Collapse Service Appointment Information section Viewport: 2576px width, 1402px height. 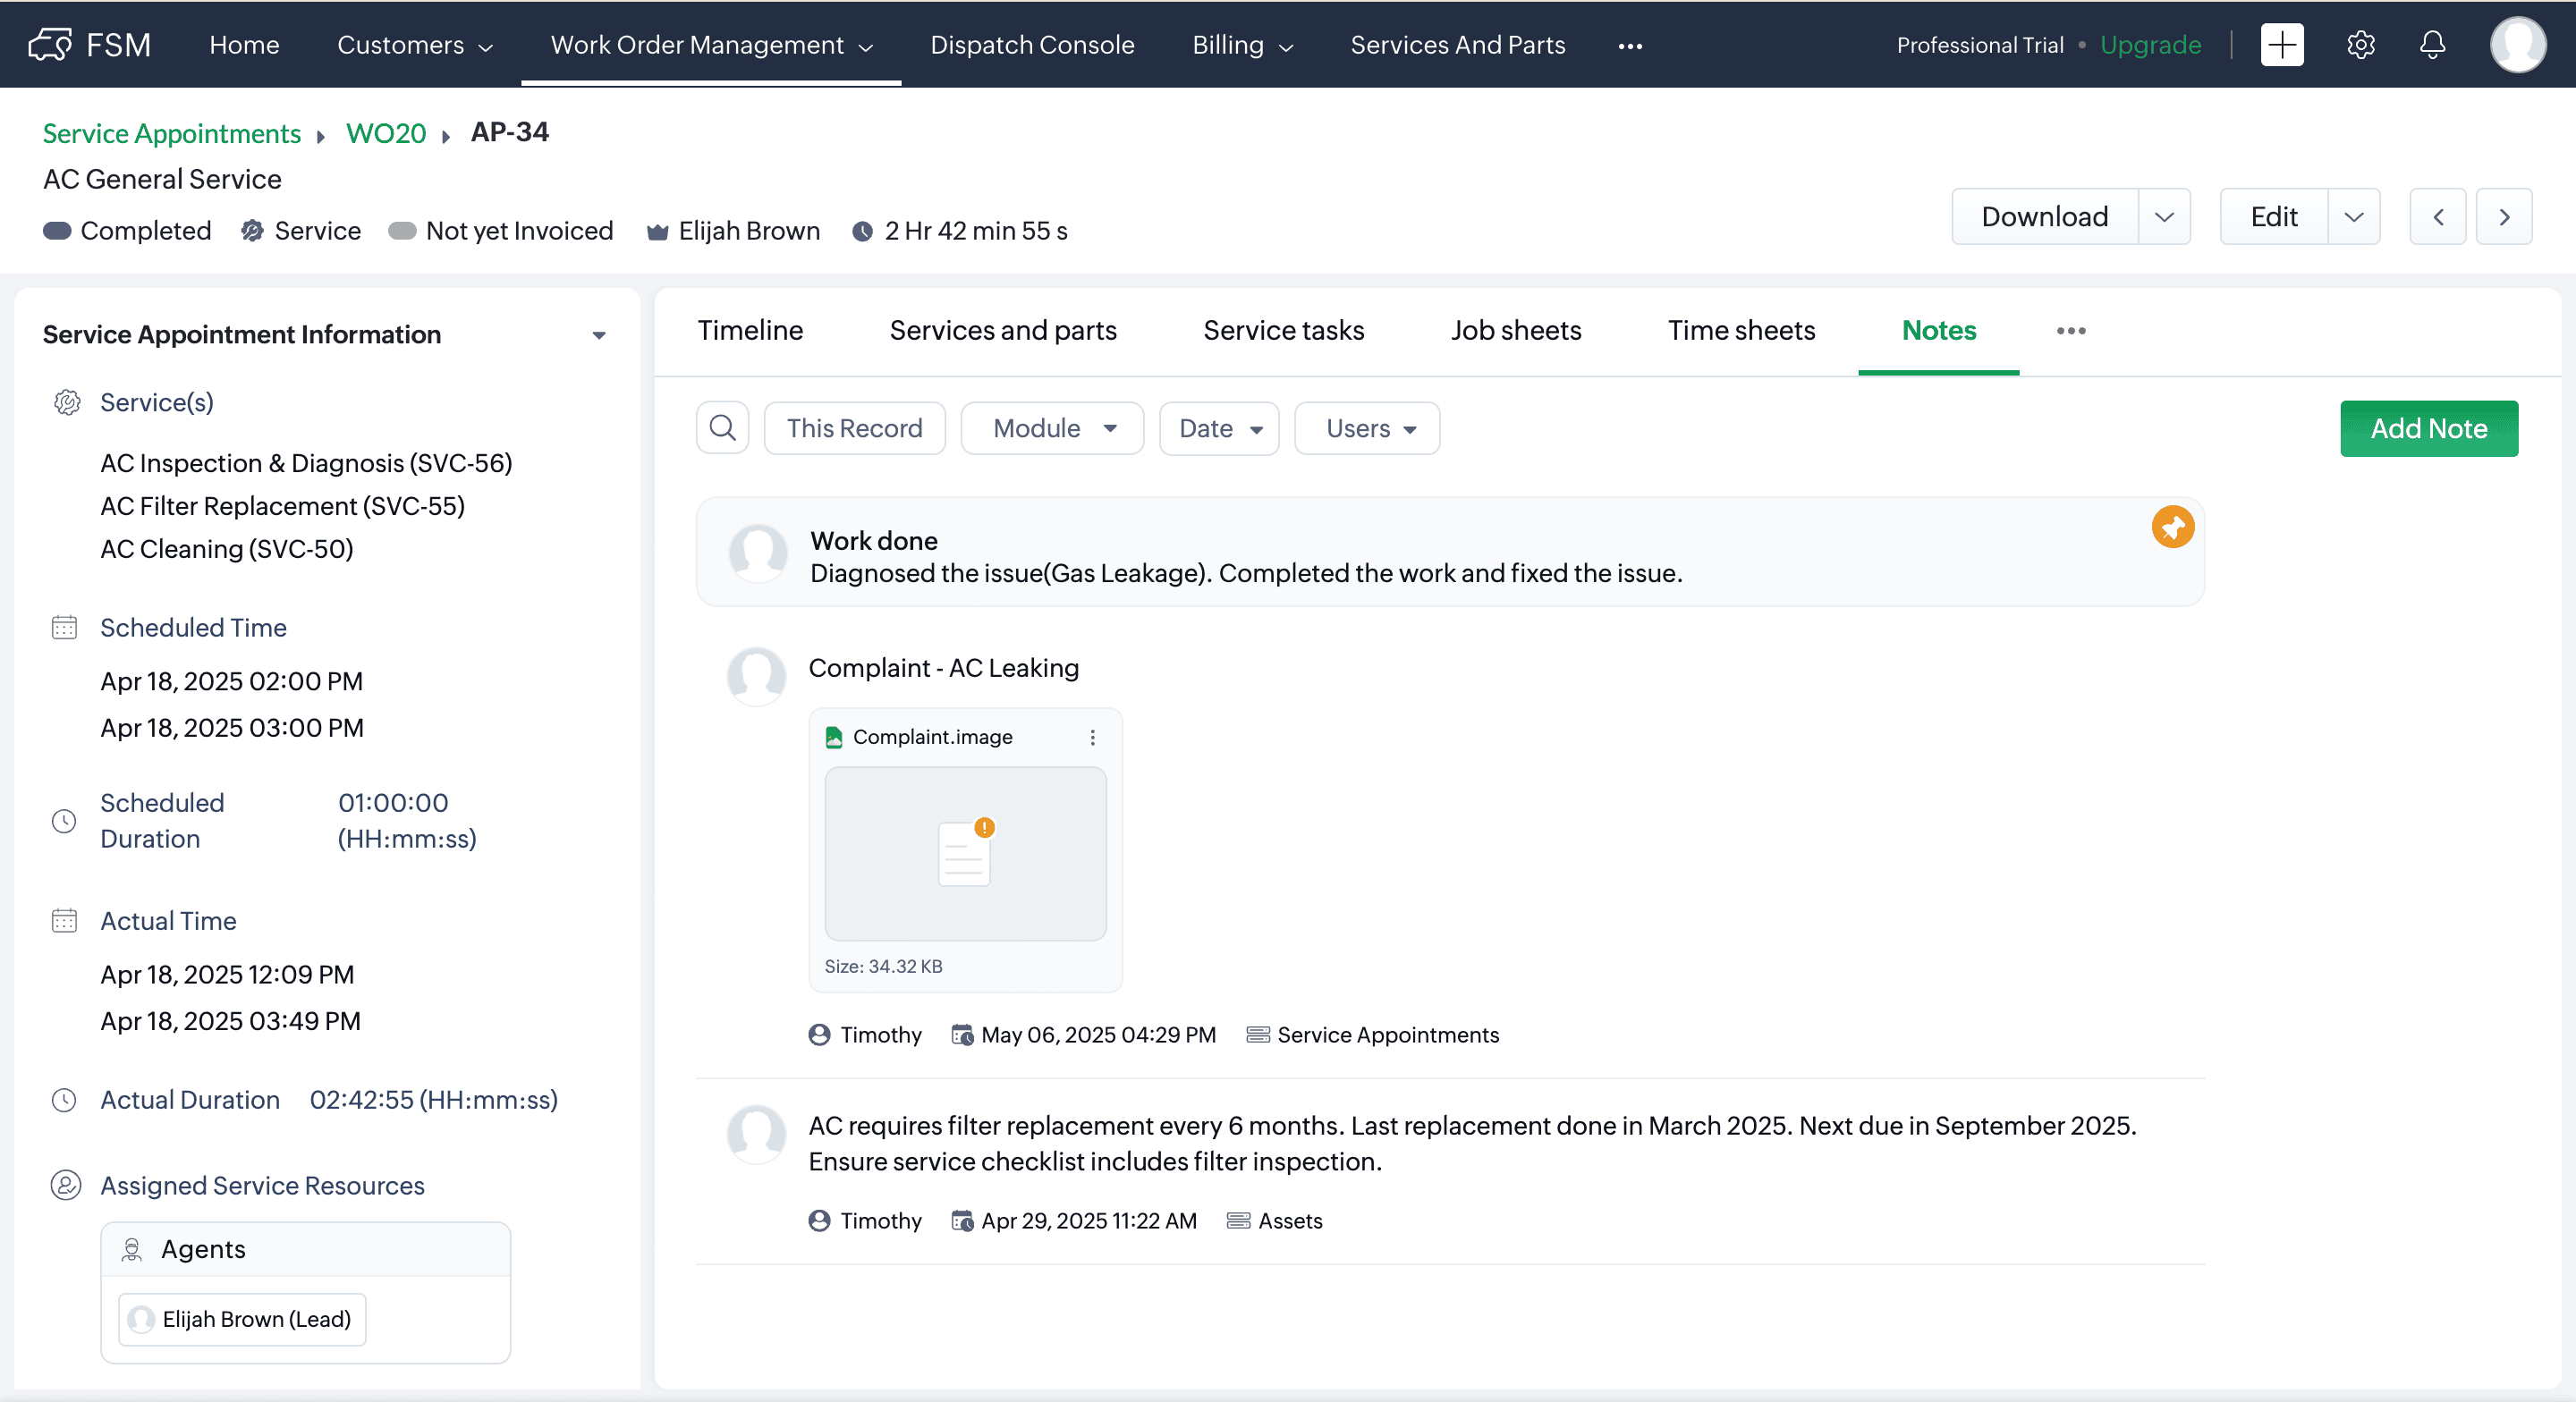coord(598,335)
